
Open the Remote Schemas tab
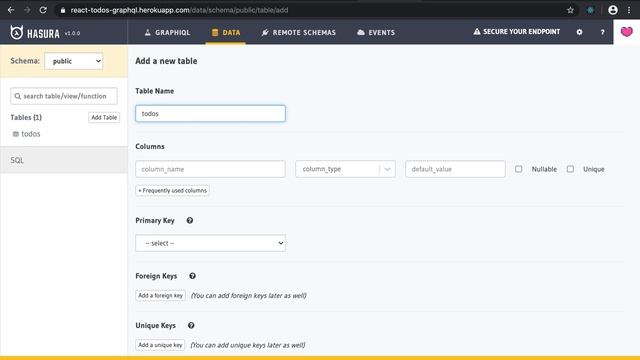(299, 32)
